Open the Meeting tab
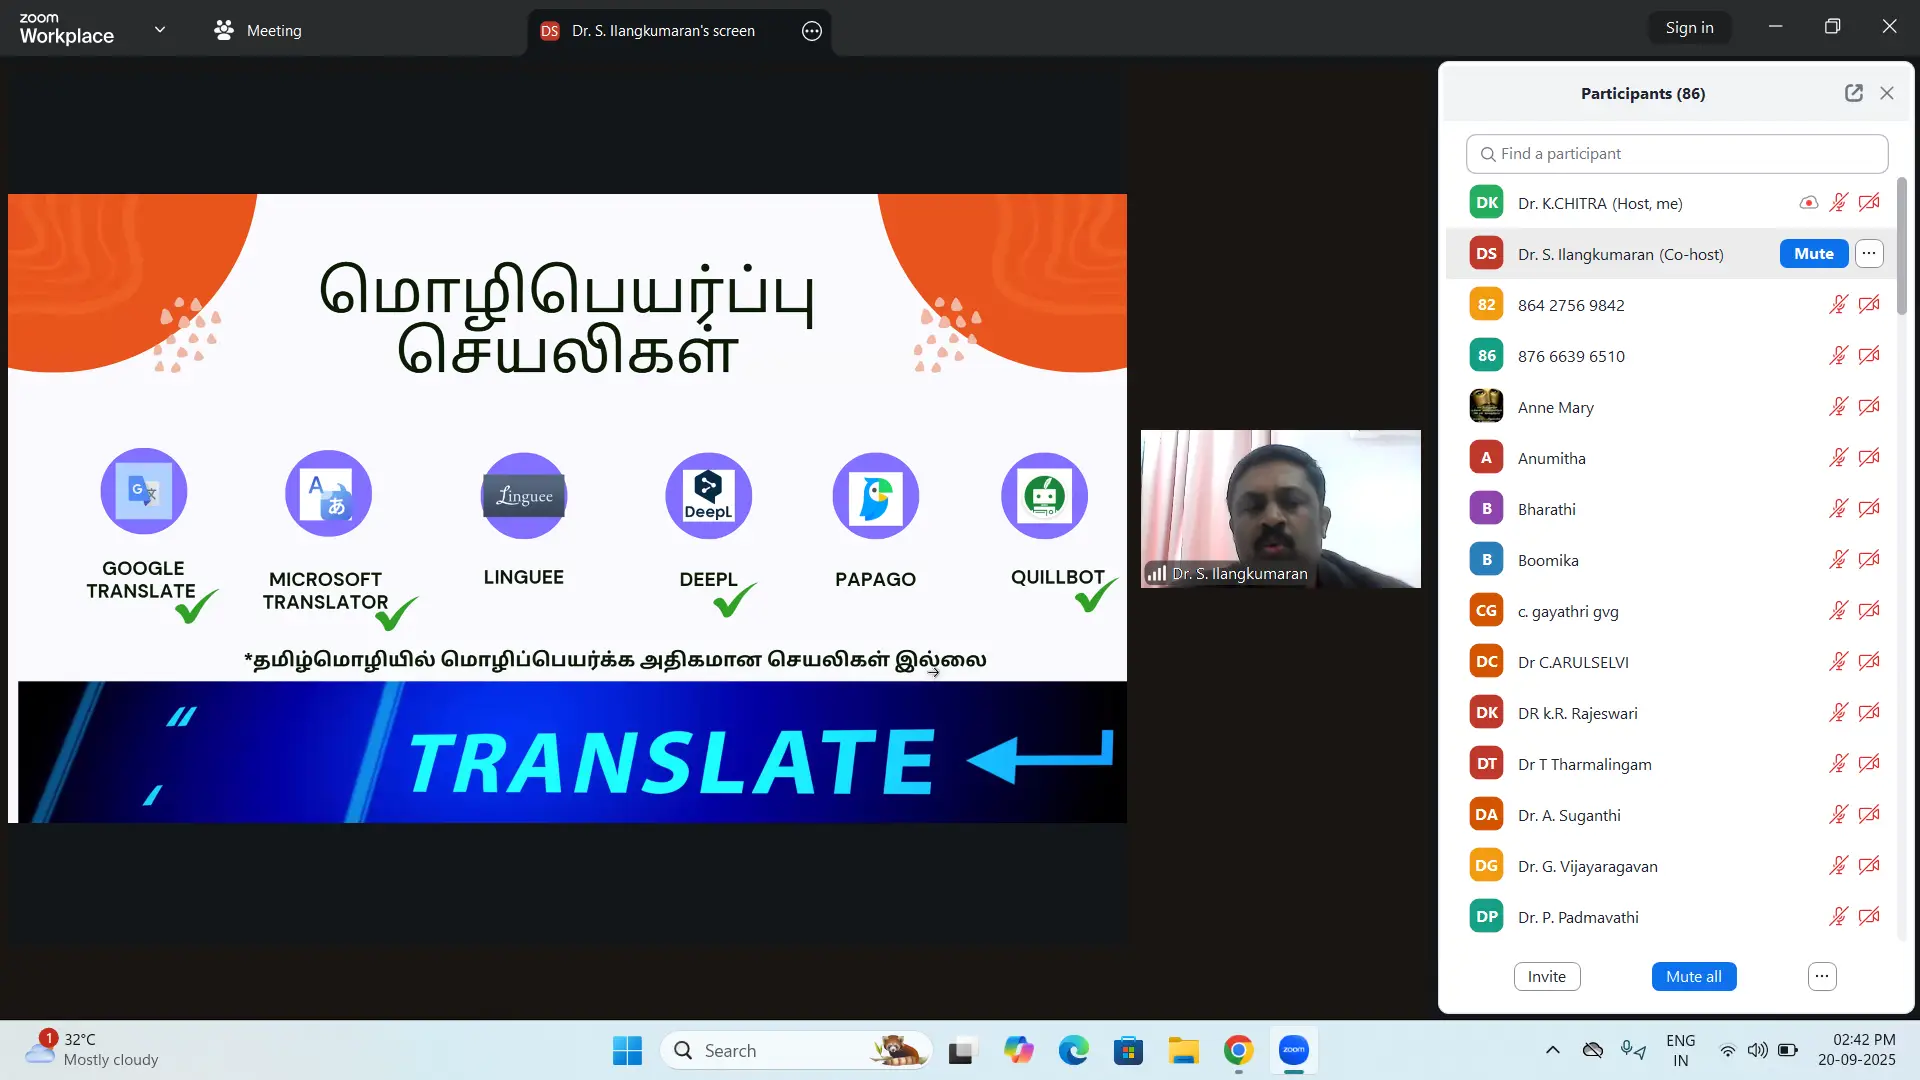This screenshot has width=1920, height=1080. coord(258,30)
